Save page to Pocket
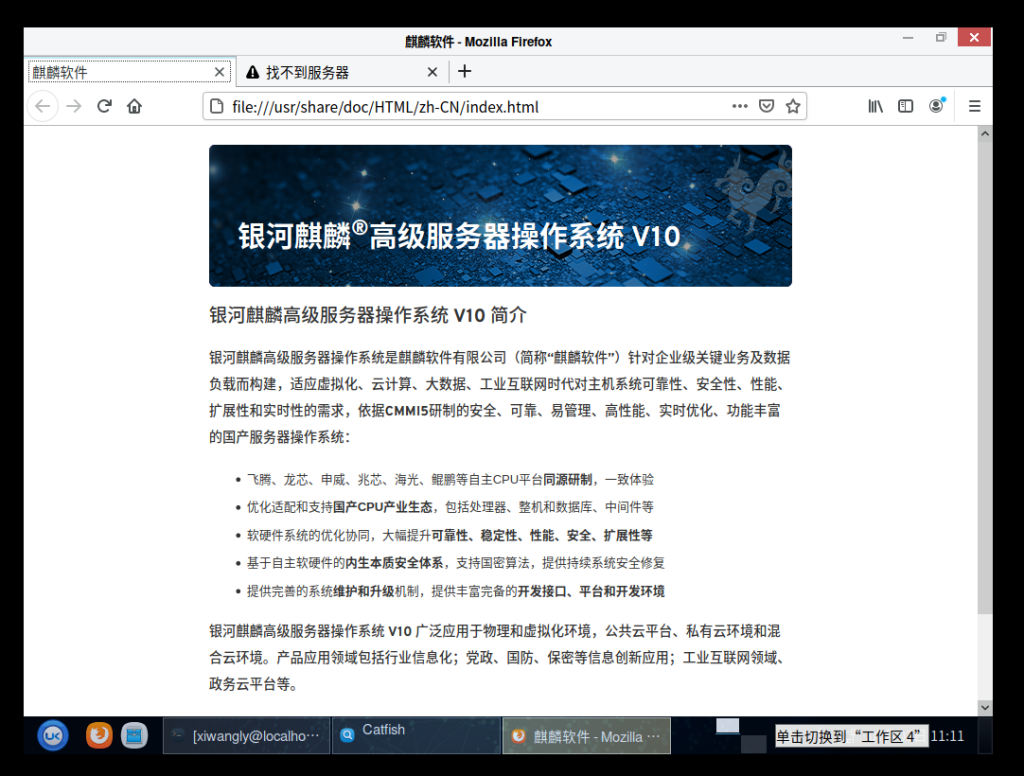 pyautogui.click(x=766, y=106)
